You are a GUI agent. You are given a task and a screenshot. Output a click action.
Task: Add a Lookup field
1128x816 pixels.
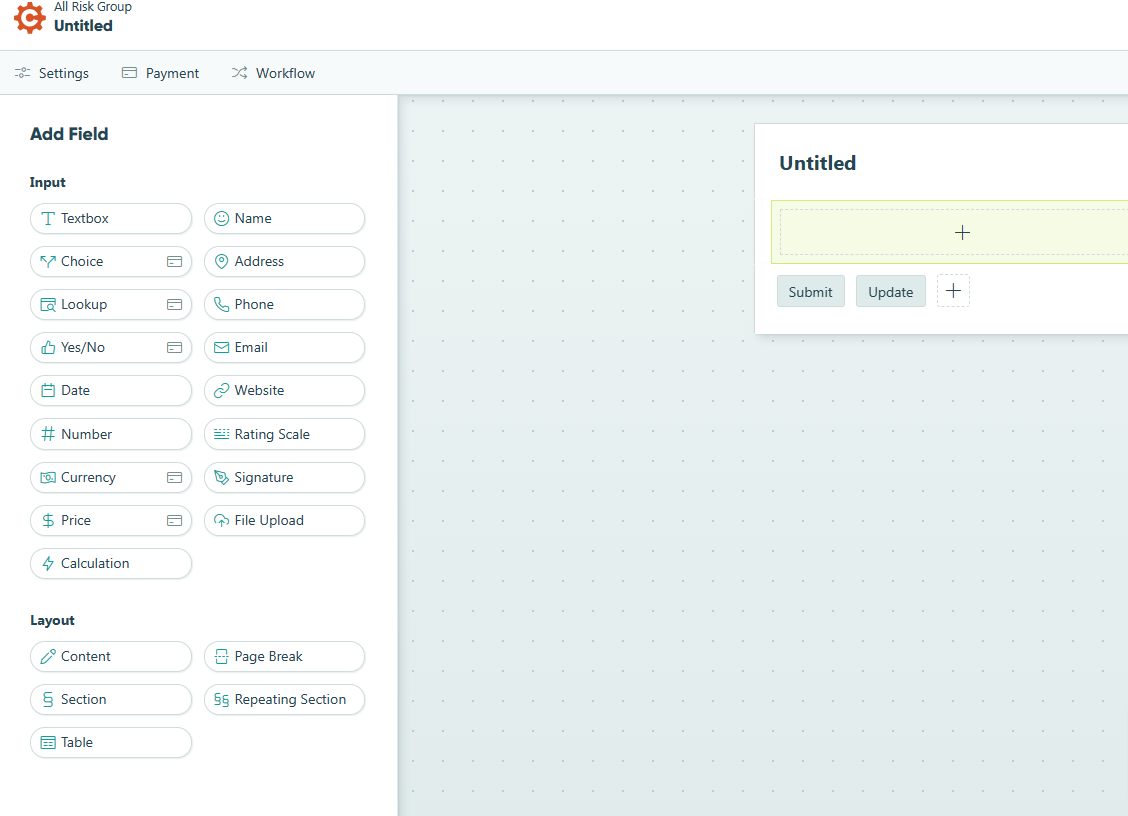(x=111, y=304)
